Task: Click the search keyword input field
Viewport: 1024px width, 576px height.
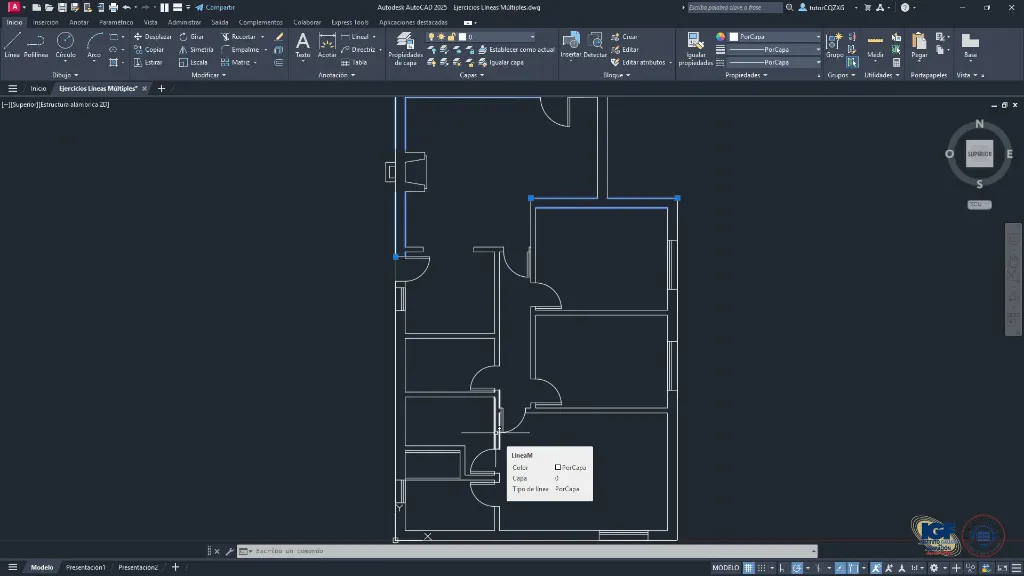Action: 734,7
